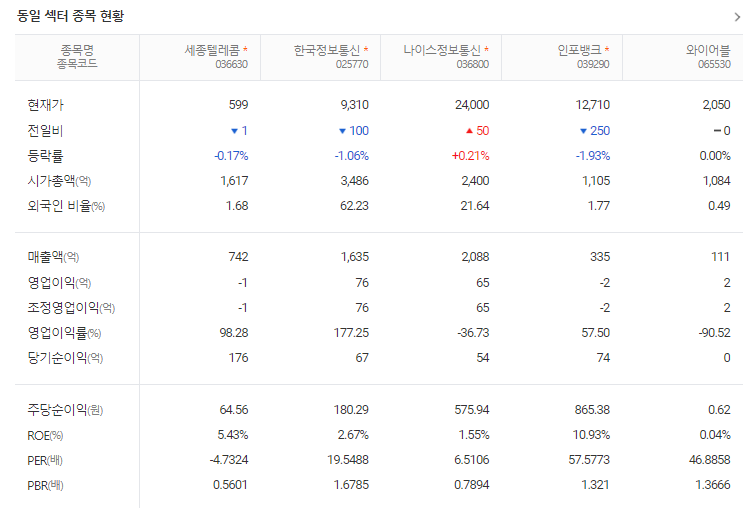The width and height of the screenshot is (746, 508).
Task: Click the change rate 0.00%
Action: tap(715, 156)
